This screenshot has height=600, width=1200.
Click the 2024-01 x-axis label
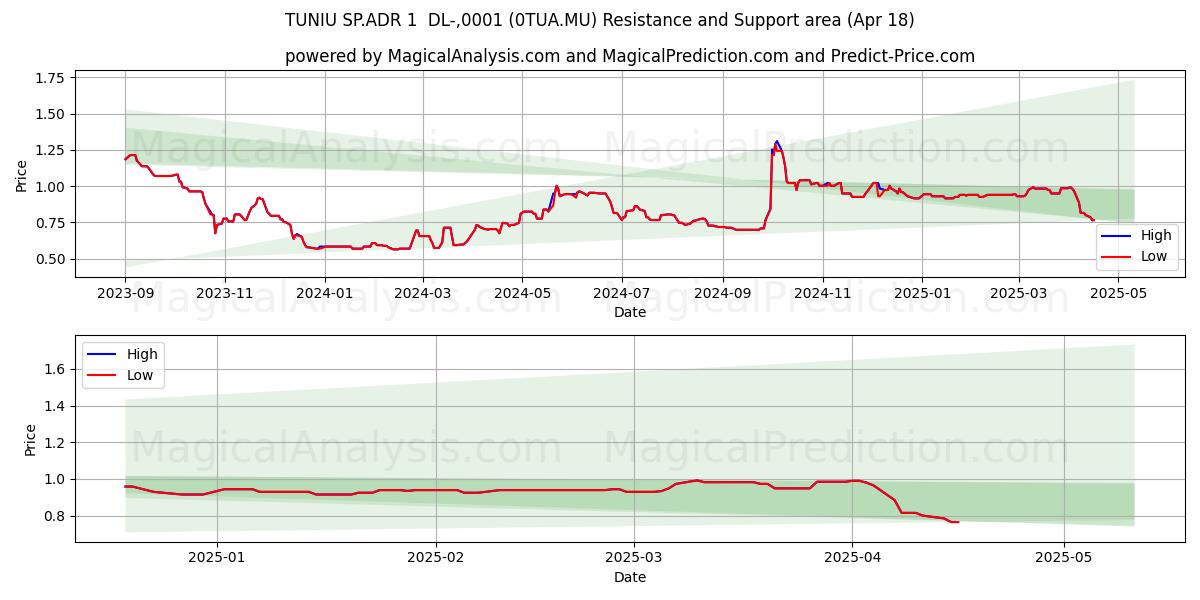pyautogui.click(x=323, y=294)
